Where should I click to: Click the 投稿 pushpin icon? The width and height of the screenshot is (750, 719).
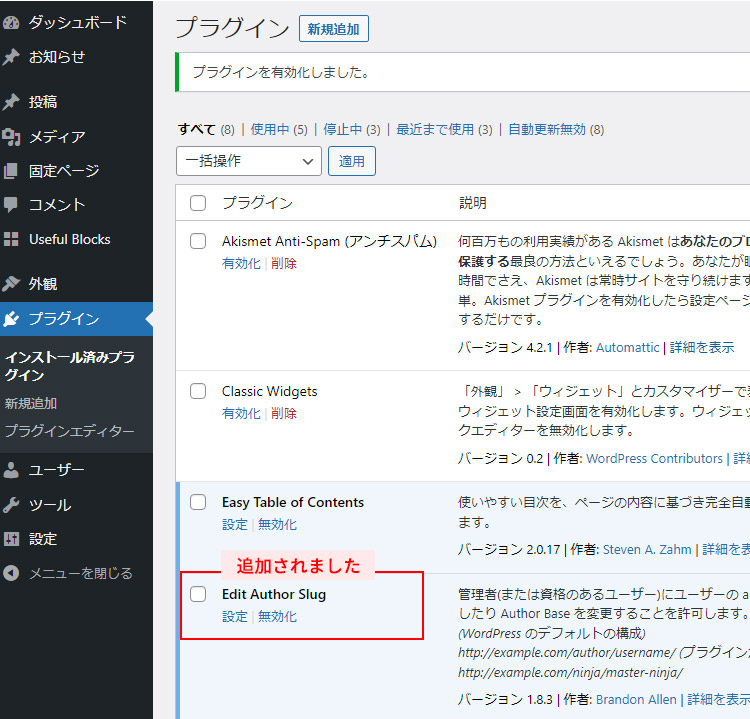11,101
